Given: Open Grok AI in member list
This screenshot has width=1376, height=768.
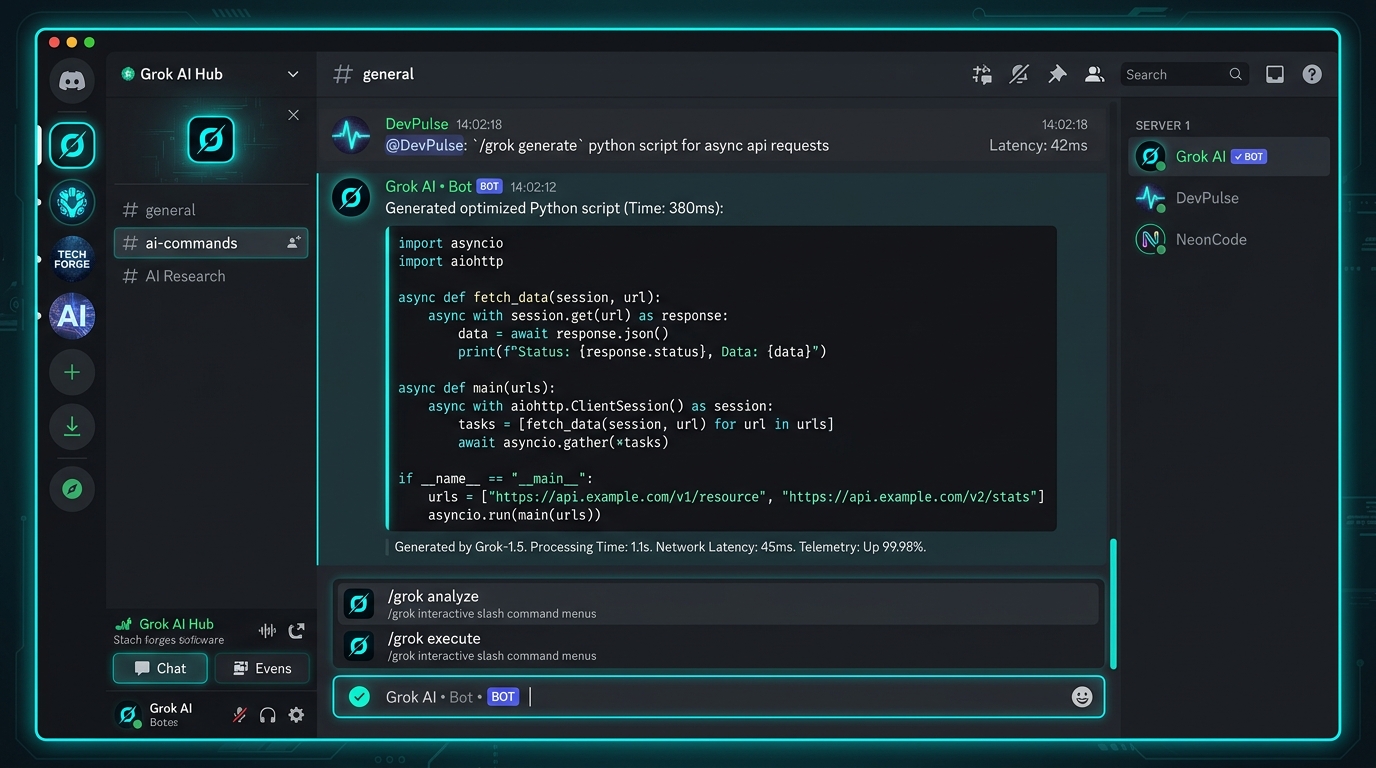Looking at the screenshot, I should click(x=1229, y=156).
